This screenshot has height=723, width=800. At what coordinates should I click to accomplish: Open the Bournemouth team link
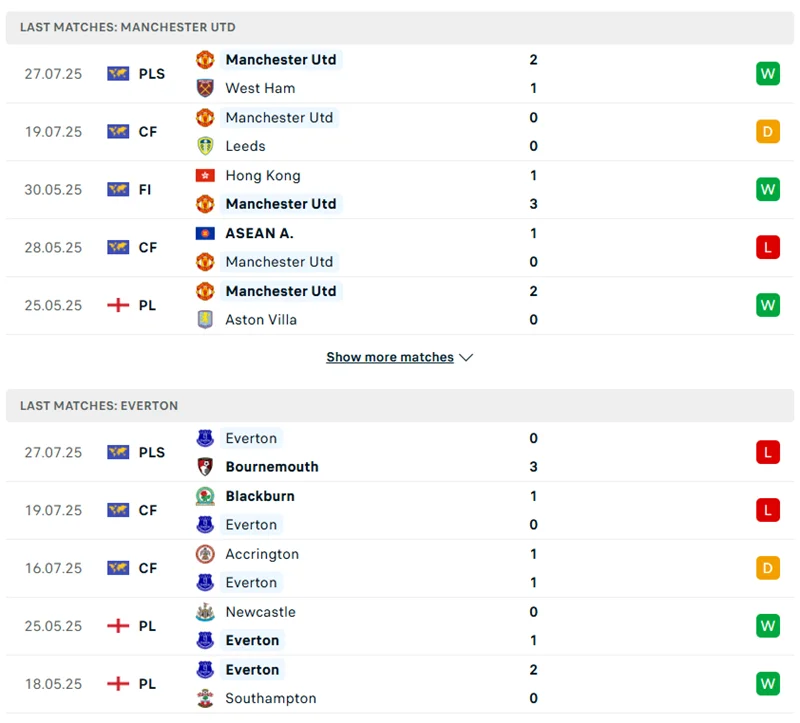[x=272, y=467]
